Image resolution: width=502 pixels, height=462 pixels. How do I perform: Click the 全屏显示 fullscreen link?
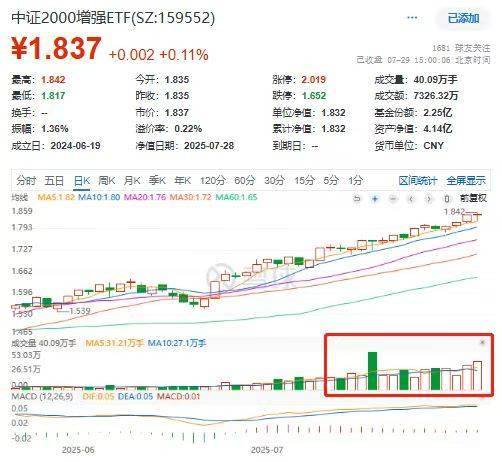click(466, 181)
